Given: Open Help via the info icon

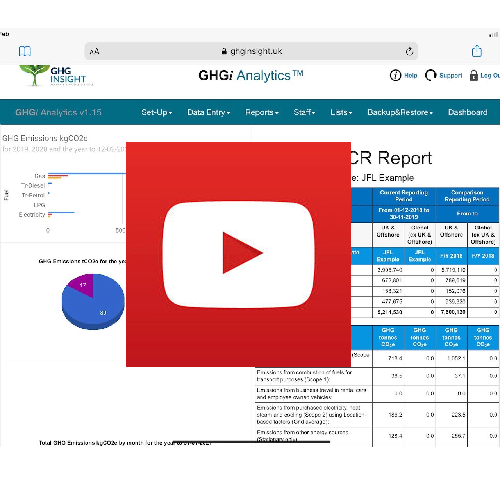Looking at the screenshot, I should 395,75.
